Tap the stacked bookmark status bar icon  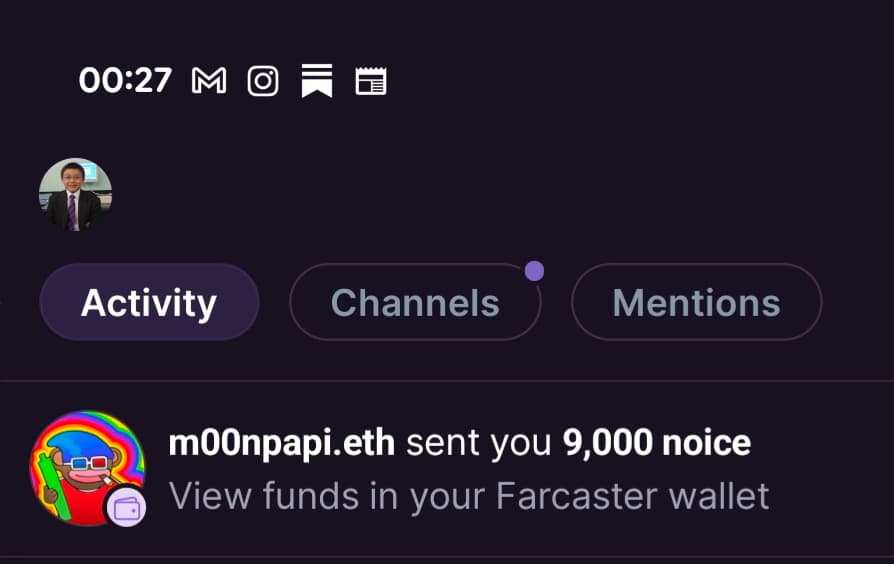click(x=317, y=81)
